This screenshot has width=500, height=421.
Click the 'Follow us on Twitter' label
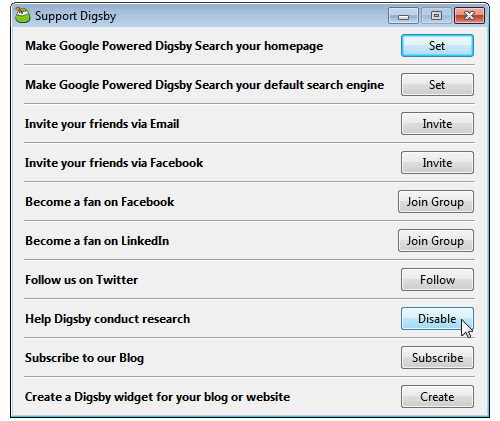click(x=81, y=280)
